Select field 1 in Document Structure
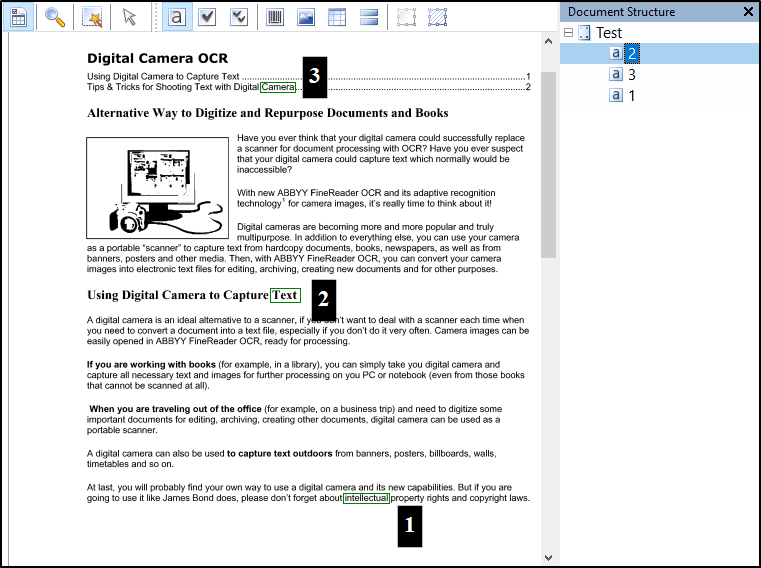761x568 pixels. (x=631, y=96)
